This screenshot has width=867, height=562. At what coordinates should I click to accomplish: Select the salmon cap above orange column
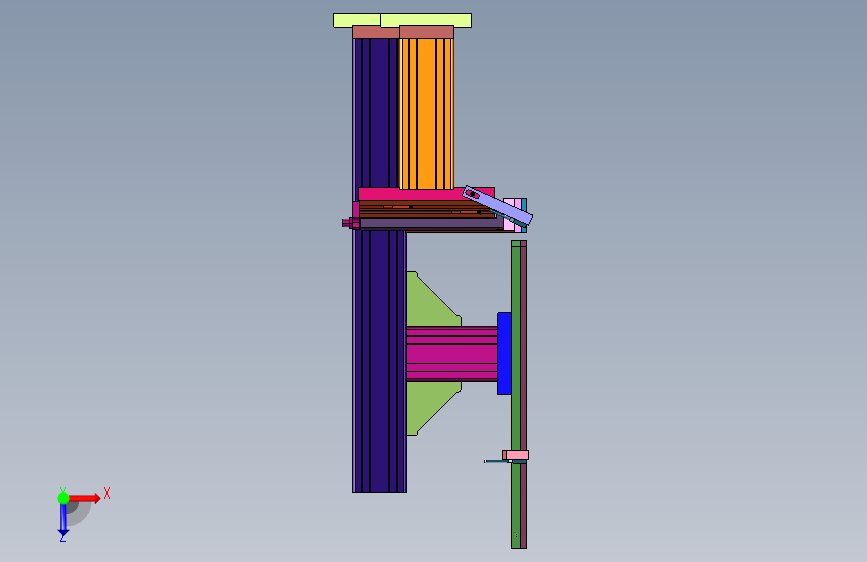coord(426,32)
